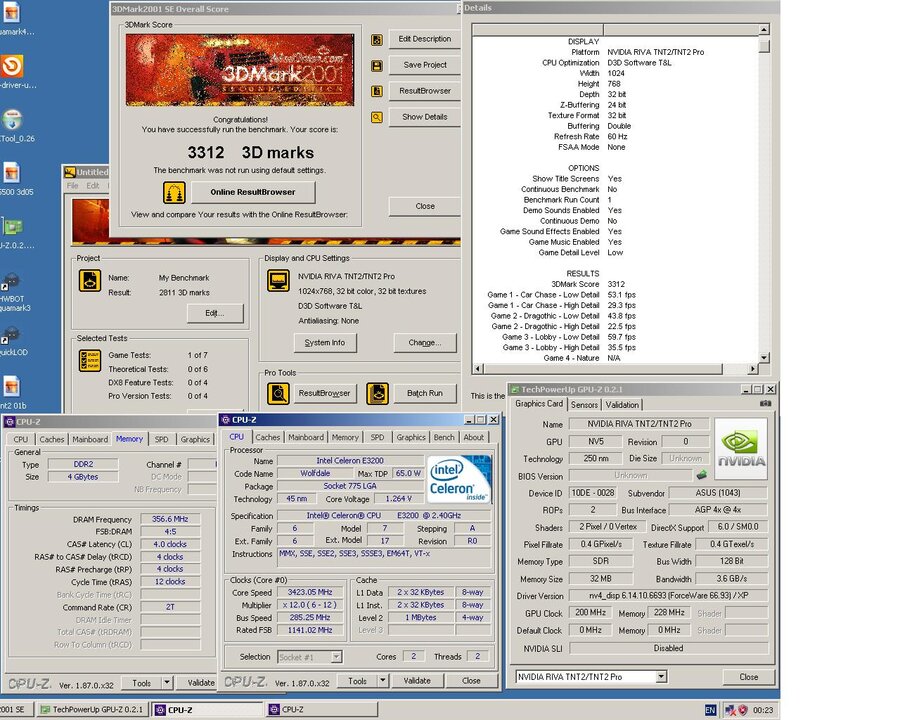Close the 3DMark score dialog
Screen dimensions: 900x720
pyautogui.click(x=425, y=206)
